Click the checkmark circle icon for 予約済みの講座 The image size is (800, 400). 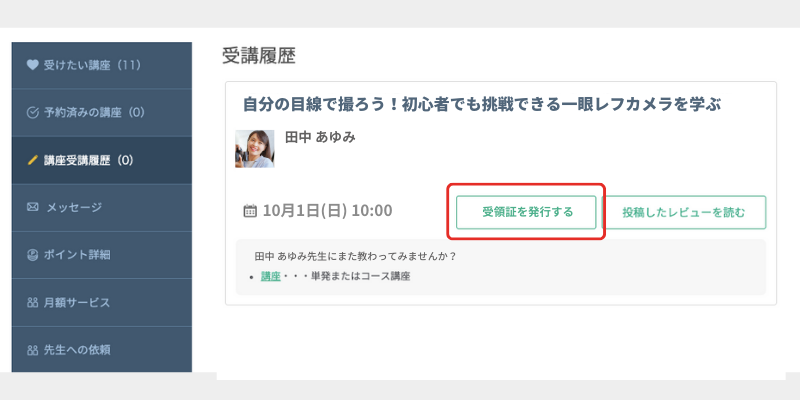pyautogui.click(x=33, y=113)
